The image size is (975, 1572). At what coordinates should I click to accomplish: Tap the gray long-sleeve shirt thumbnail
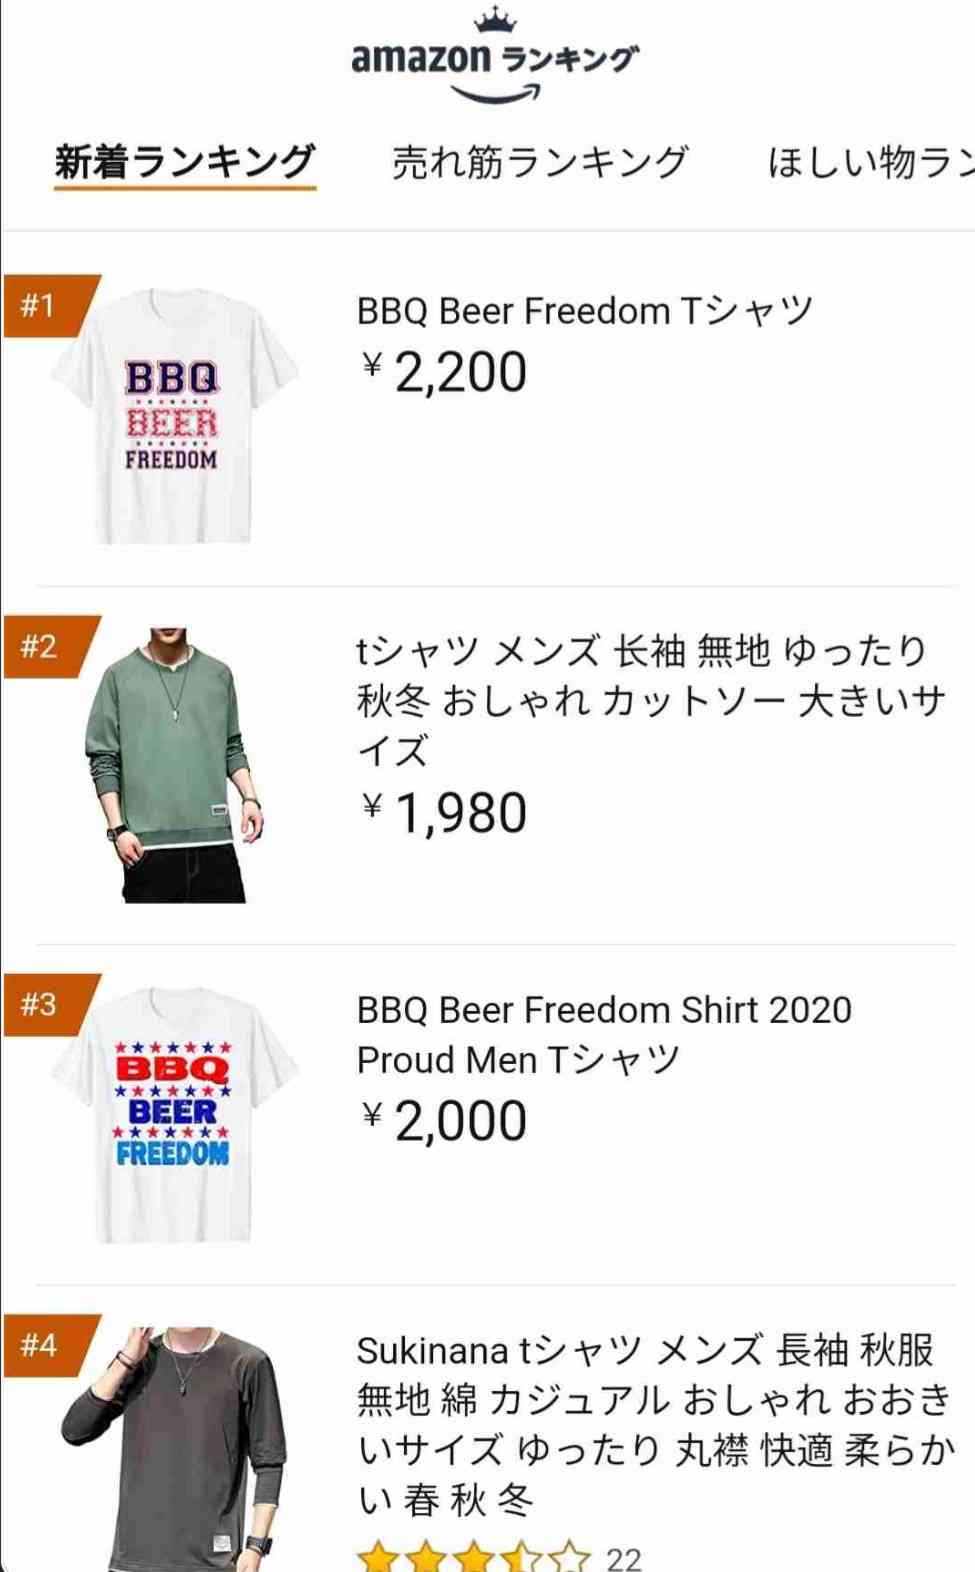coord(173,1450)
